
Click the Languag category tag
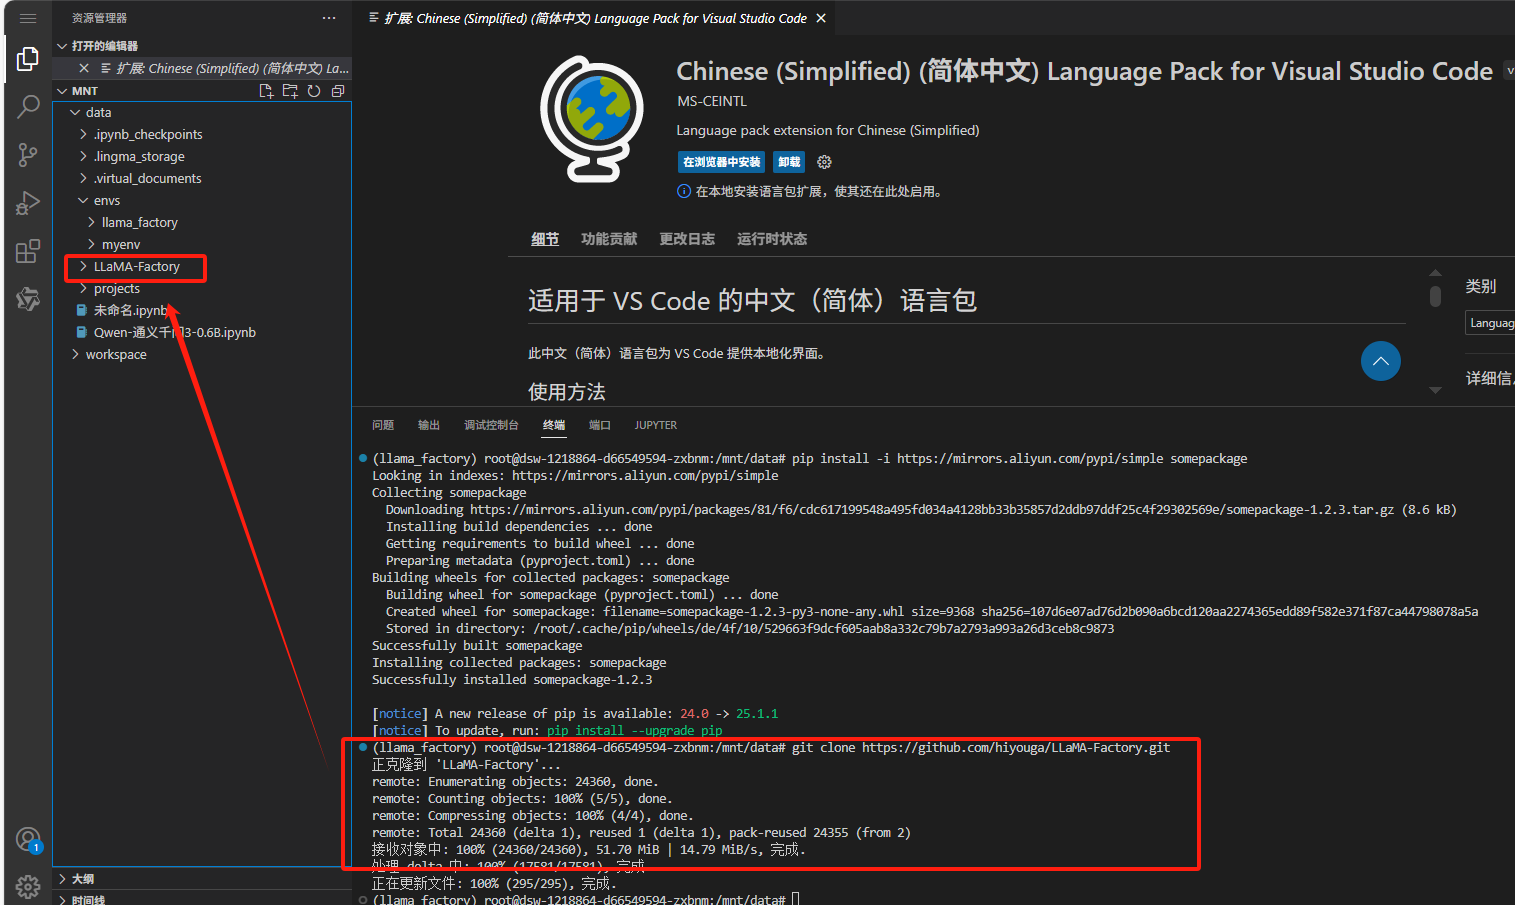point(1491,323)
